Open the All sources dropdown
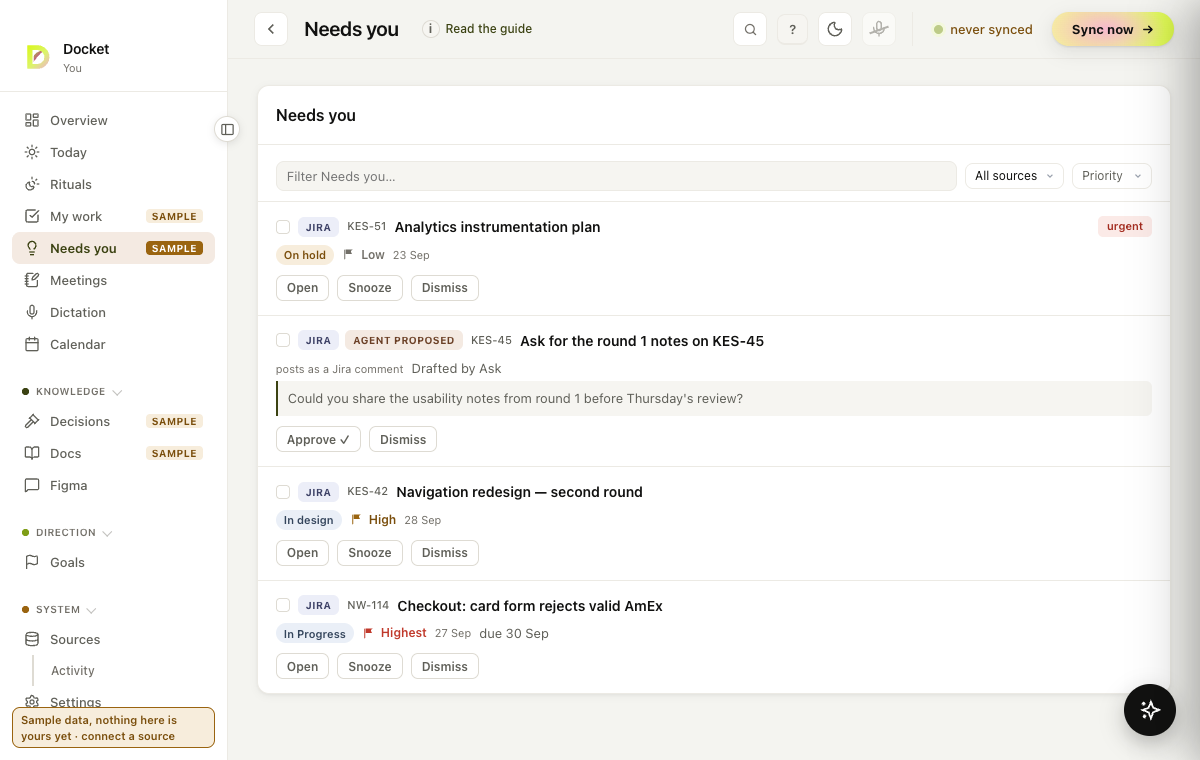The width and height of the screenshot is (1200, 760). (1014, 176)
